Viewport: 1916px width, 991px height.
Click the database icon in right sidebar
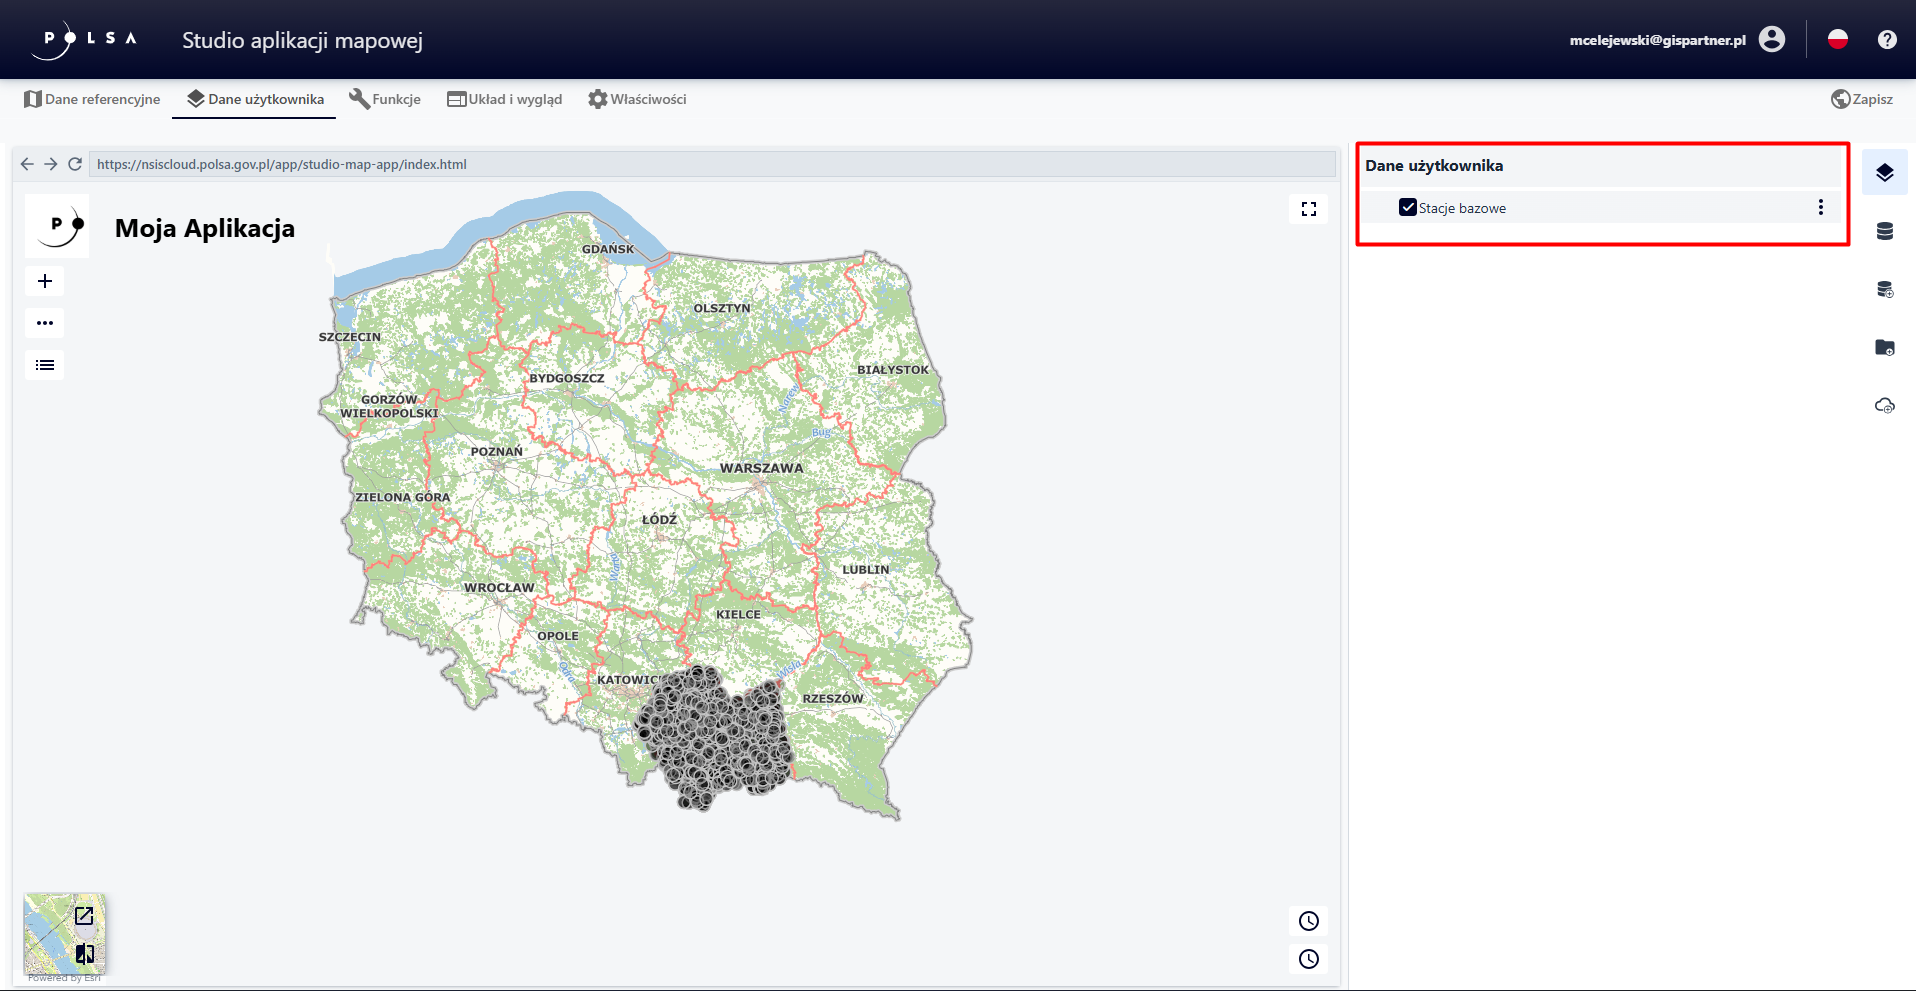tap(1884, 231)
